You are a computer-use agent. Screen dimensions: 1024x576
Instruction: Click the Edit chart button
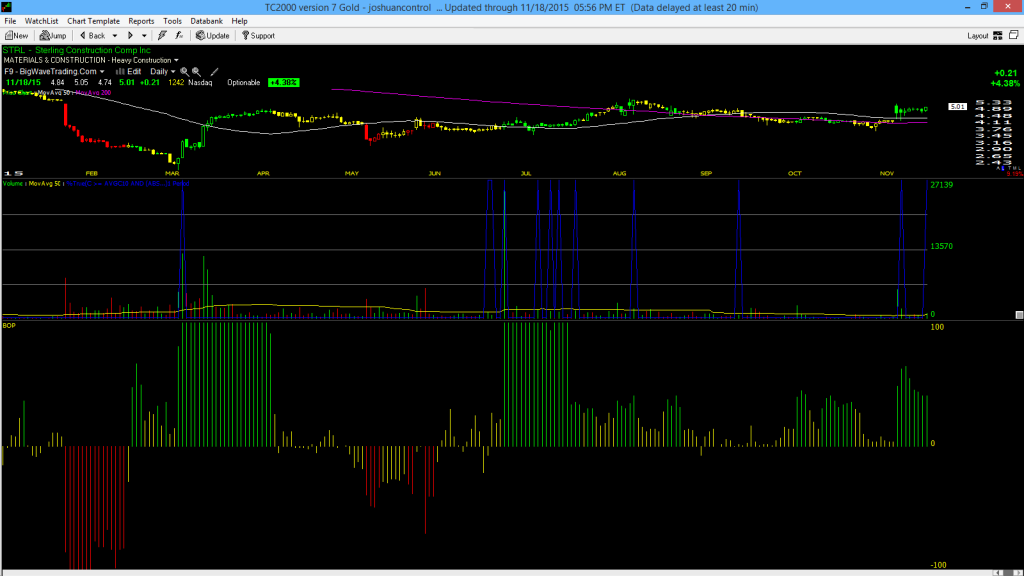(129, 72)
